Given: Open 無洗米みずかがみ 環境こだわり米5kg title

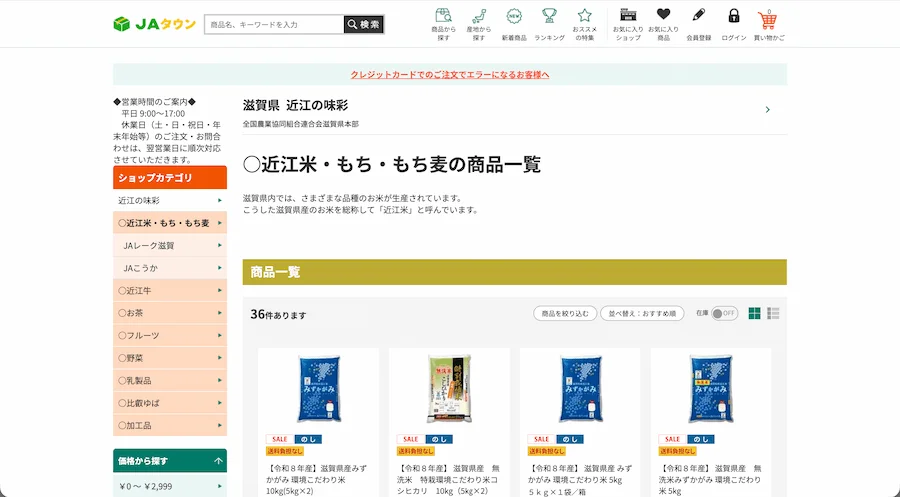Looking at the screenshot, I should pos(711,480).
